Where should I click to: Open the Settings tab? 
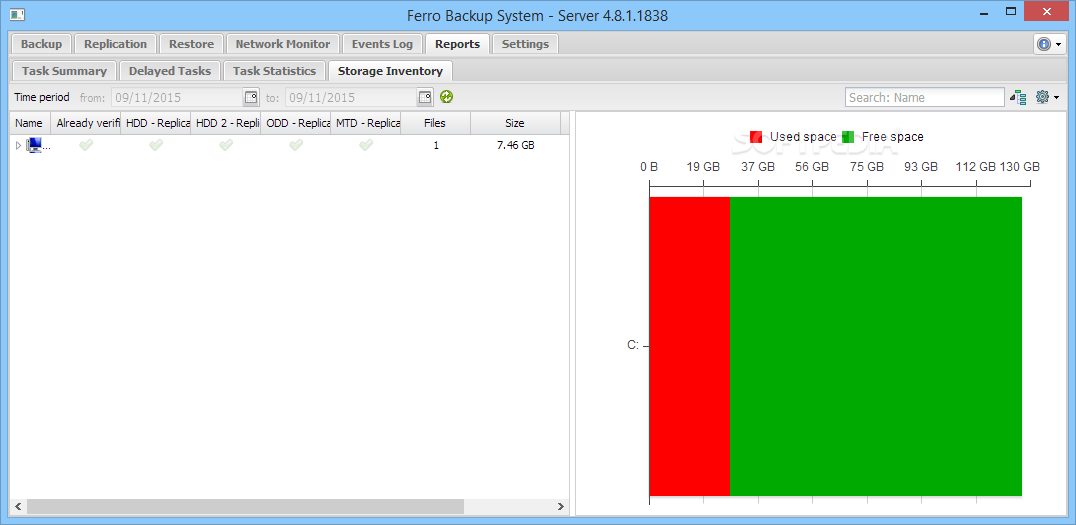click(x=525, y=44)
